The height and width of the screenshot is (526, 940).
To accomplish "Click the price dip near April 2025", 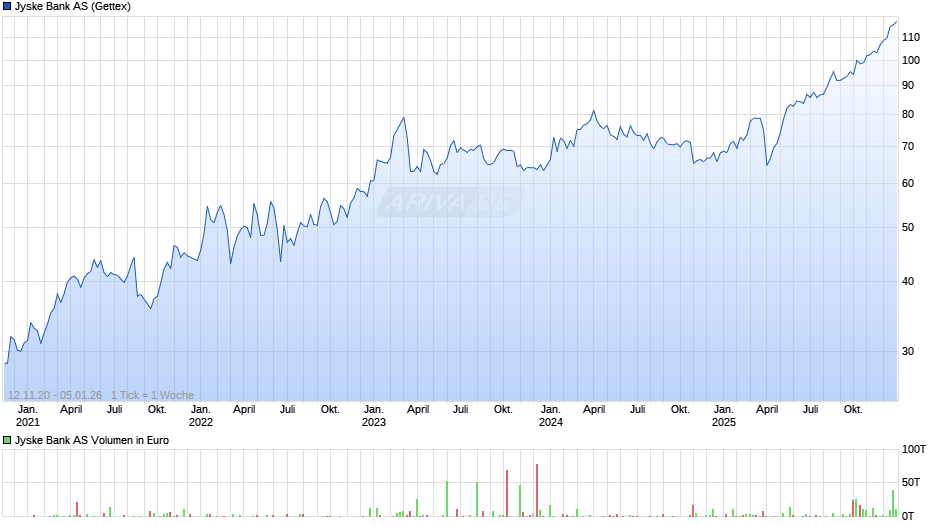I will coord(767,165).
